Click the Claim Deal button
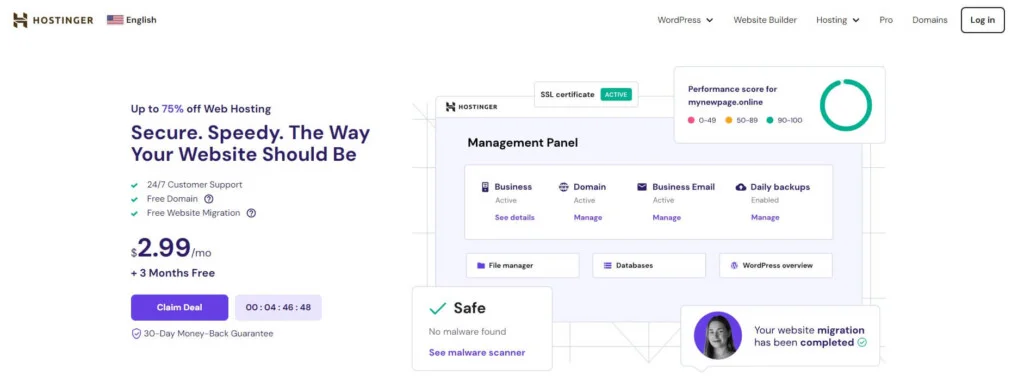This screenshot has width=1024, height=388. click(180, 308)
